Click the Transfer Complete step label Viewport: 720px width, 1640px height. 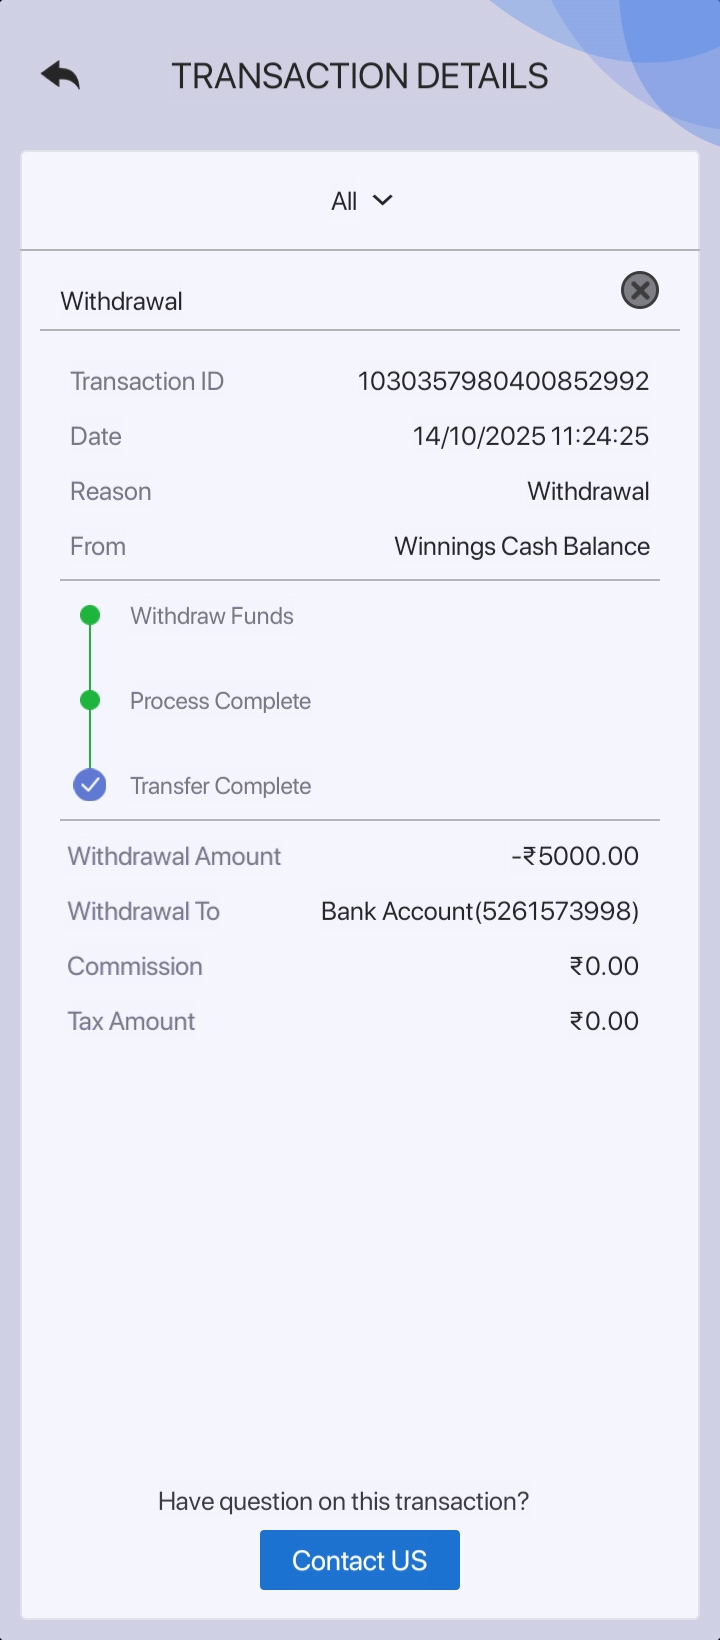pyautogui.click(x=220, y=786)
